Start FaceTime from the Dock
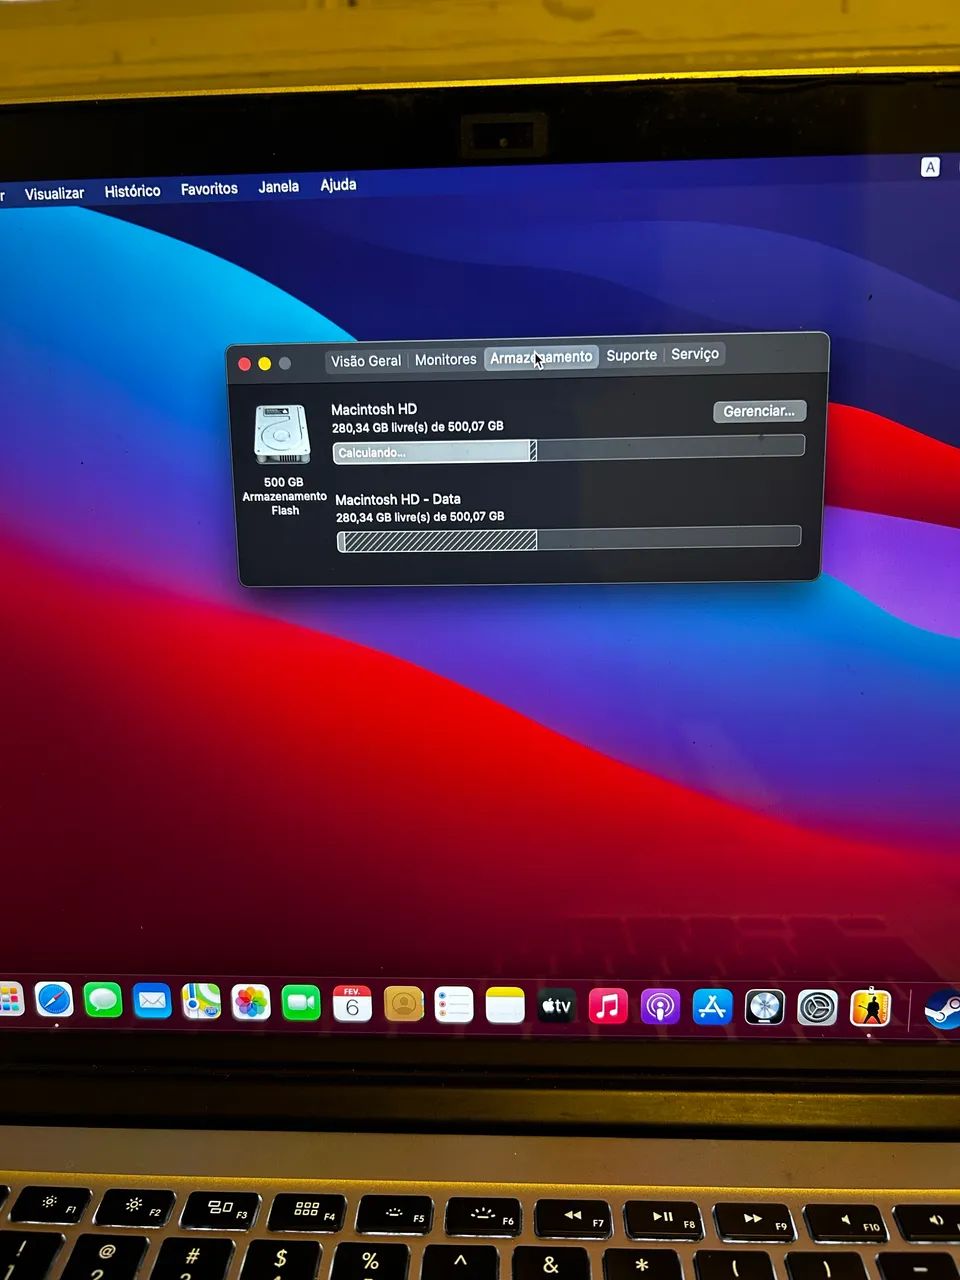This screenshot has height=1280, width=960. pyautogui.click(x=303, y=1003)
